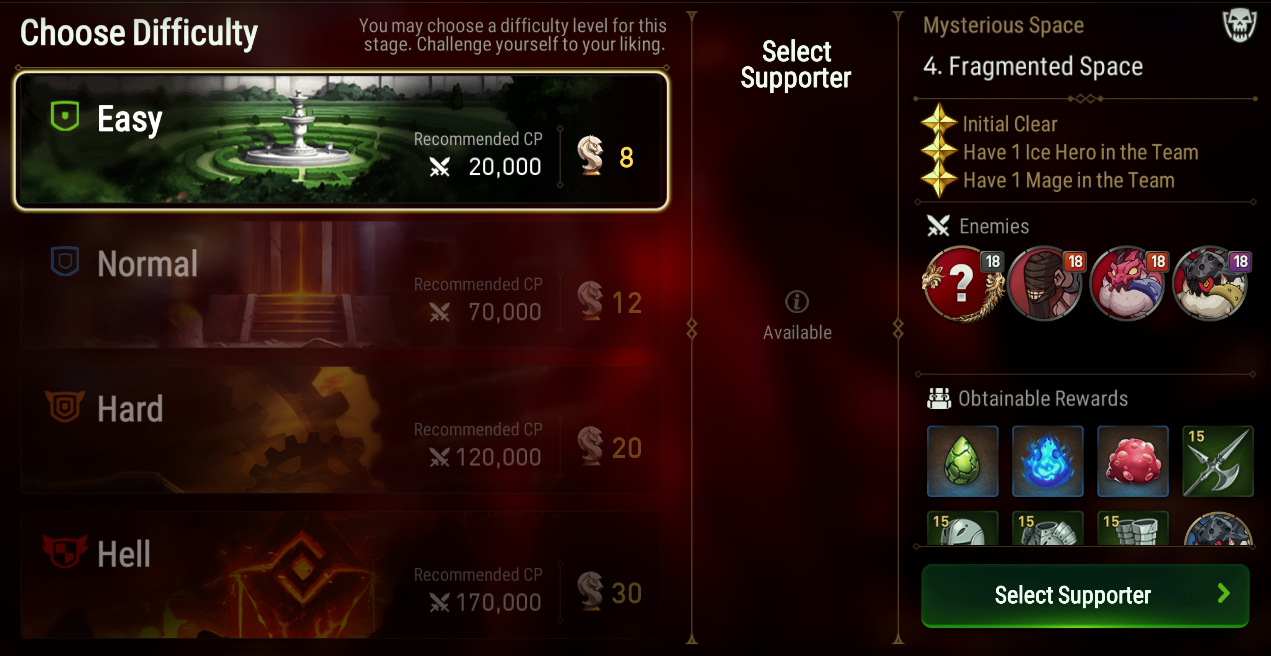Image resolution: width=1271 pixels, height=656 pixels.
Task: Click the arrow on Select Supporter button
Action: (1223, 594)
